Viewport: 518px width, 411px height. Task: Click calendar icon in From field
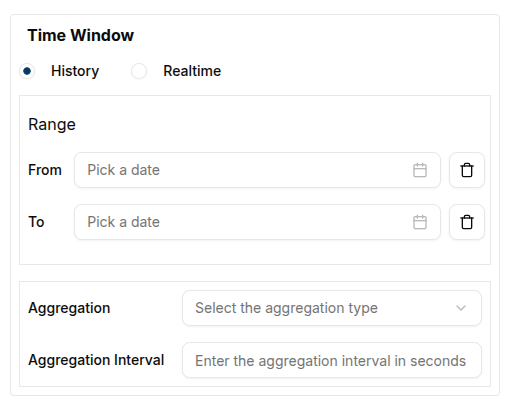coord(420,170)
